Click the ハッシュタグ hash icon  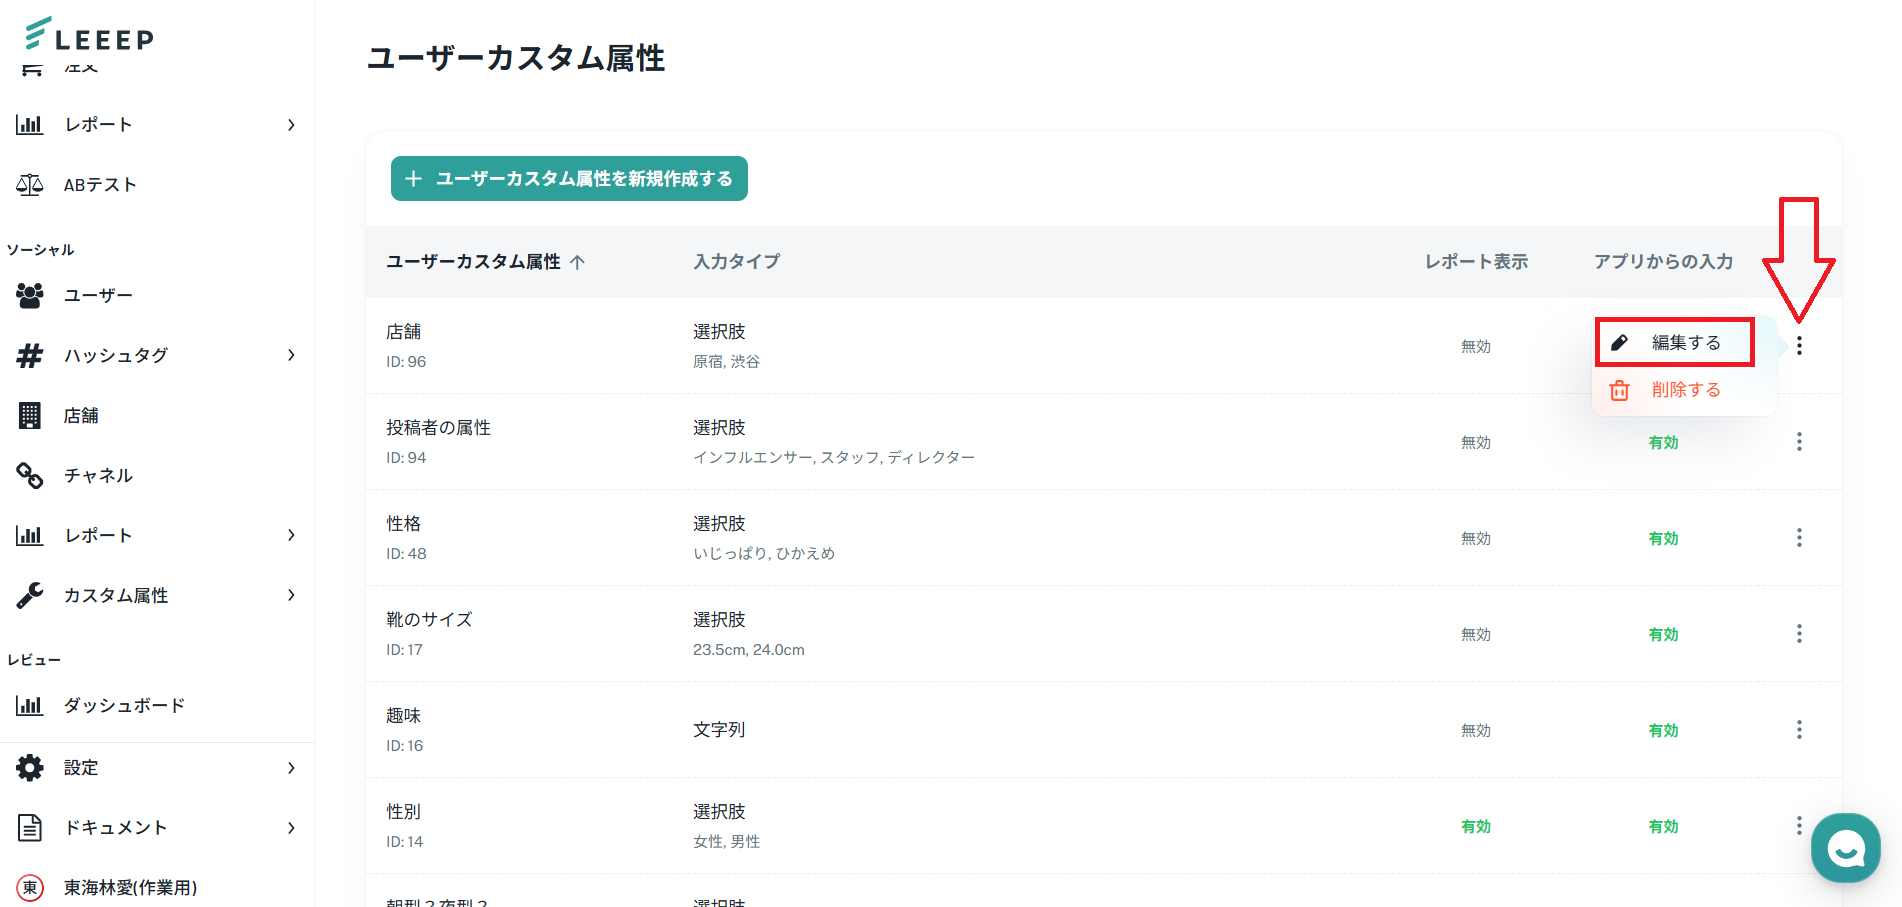point(30,355)
